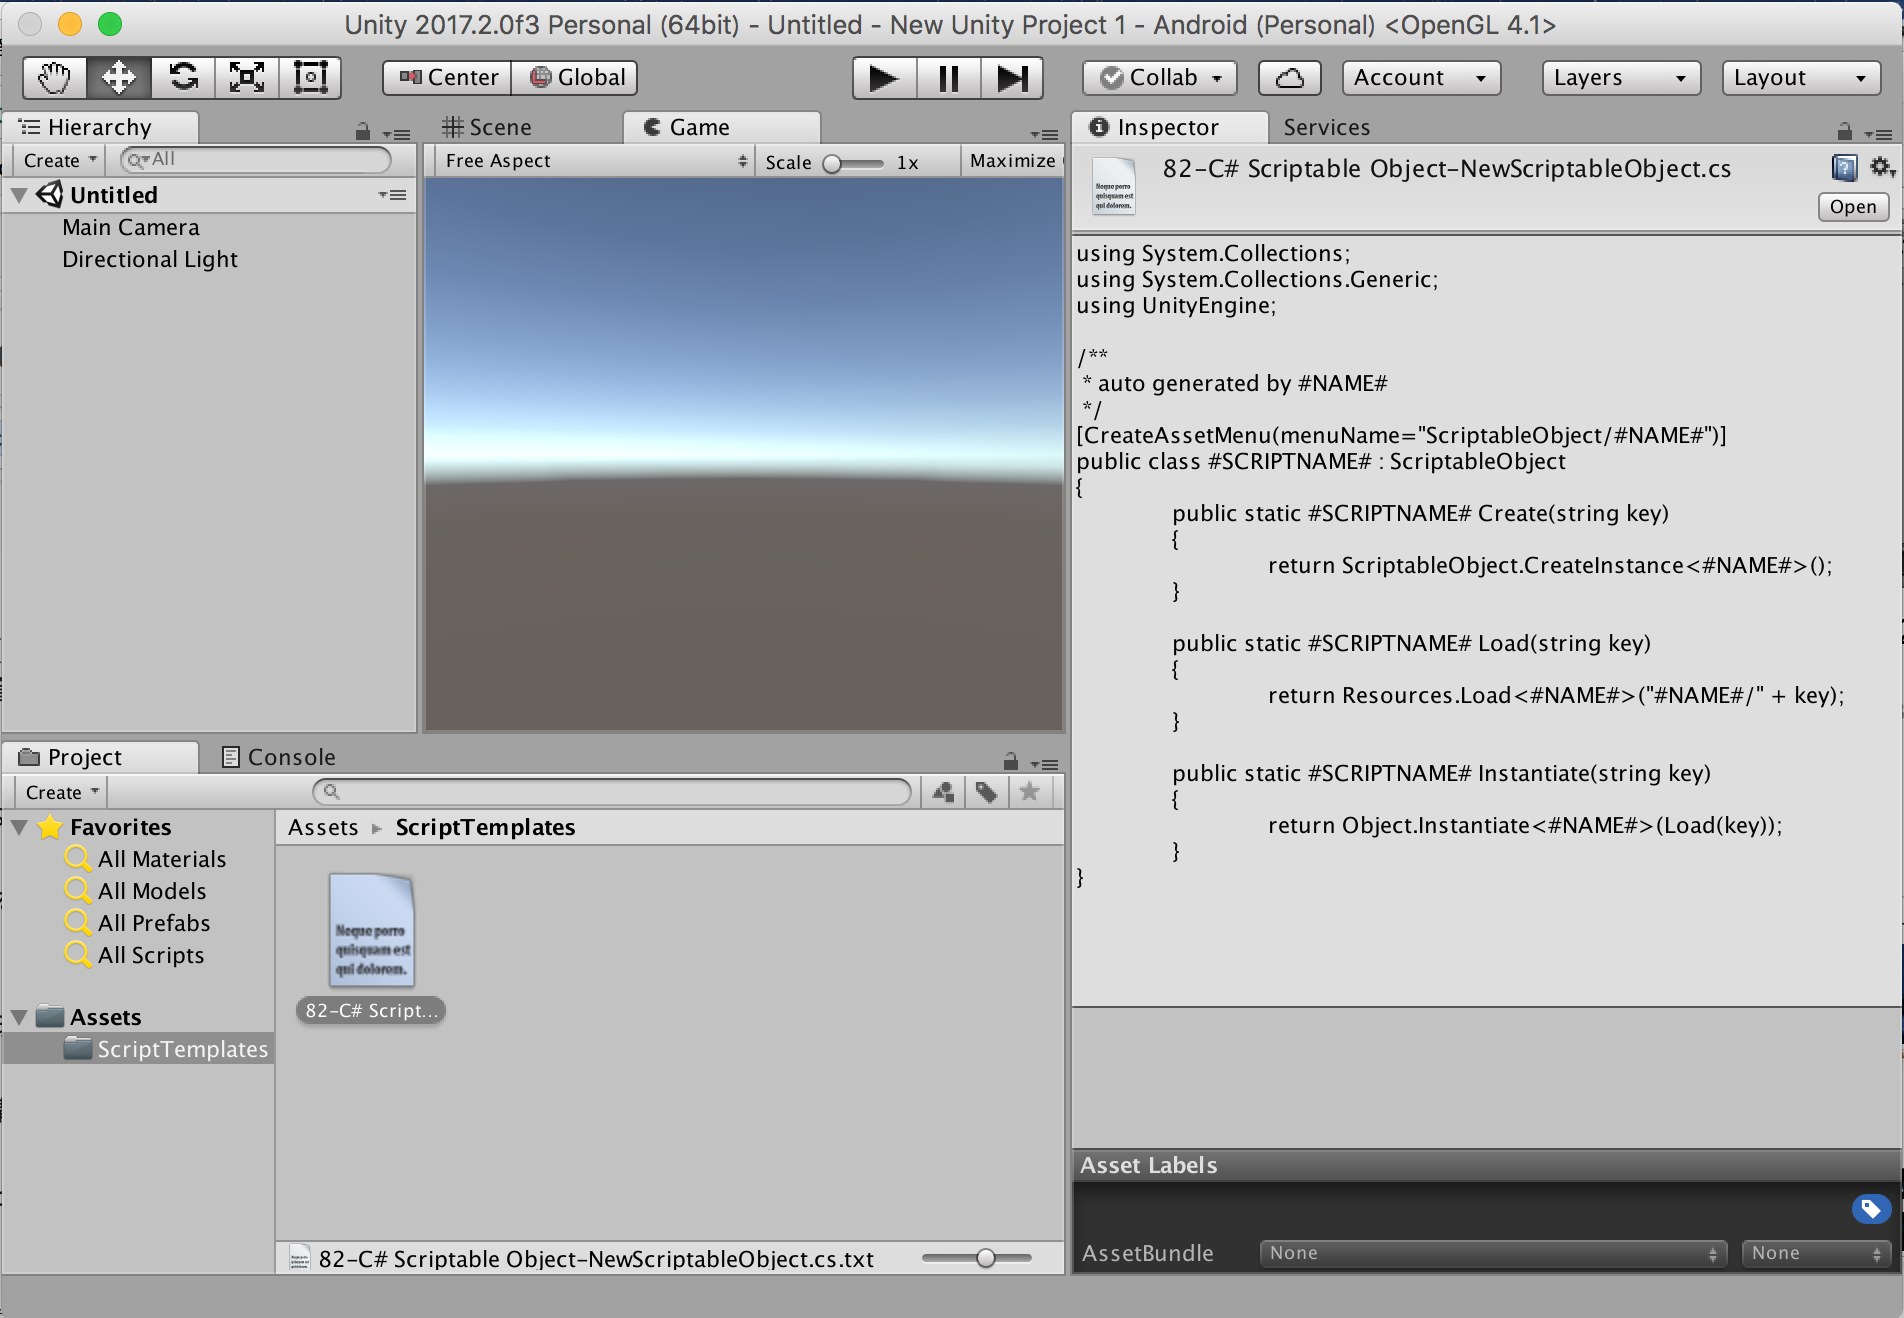
Task: Click ScriptTemplates in the breadcrumb path
Action: click(x=485, y=827)
